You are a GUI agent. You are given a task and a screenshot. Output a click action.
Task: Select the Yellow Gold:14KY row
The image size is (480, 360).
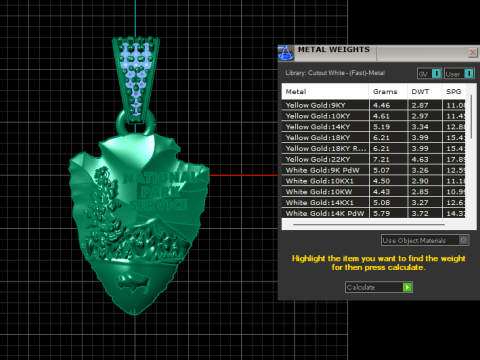click(x=373, y=127)
